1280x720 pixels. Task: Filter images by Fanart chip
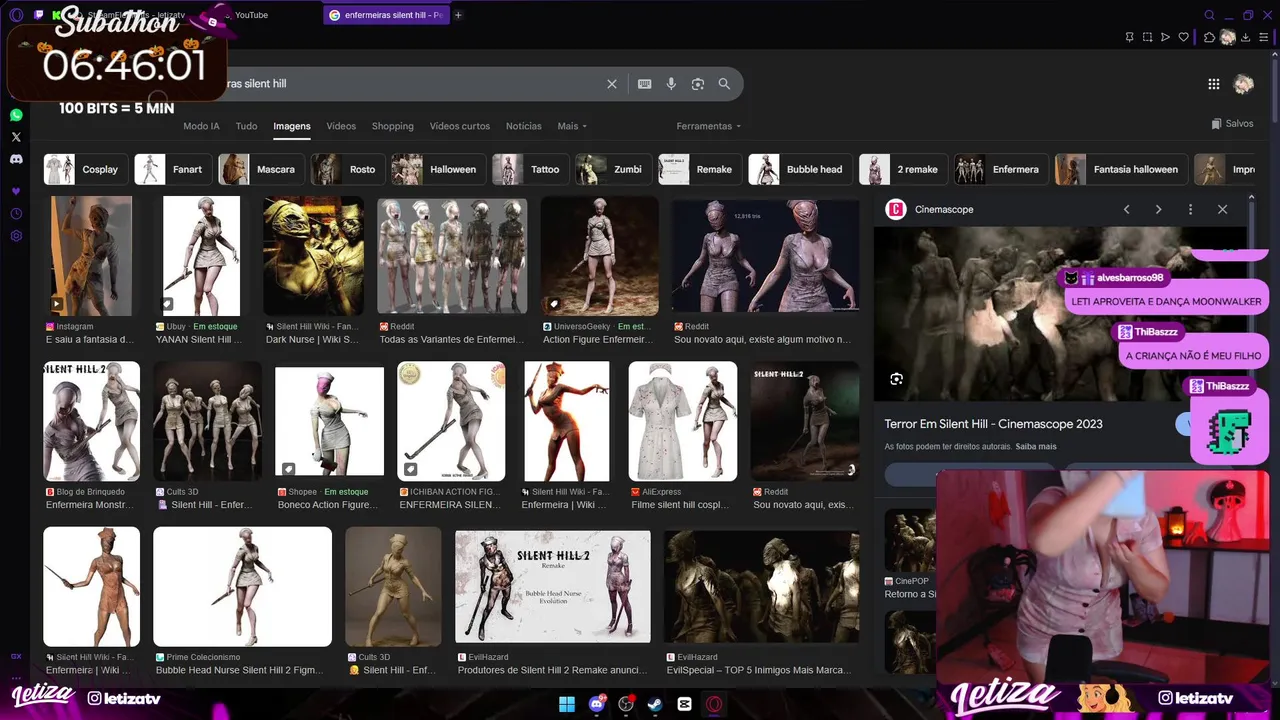tap(172, 169)
